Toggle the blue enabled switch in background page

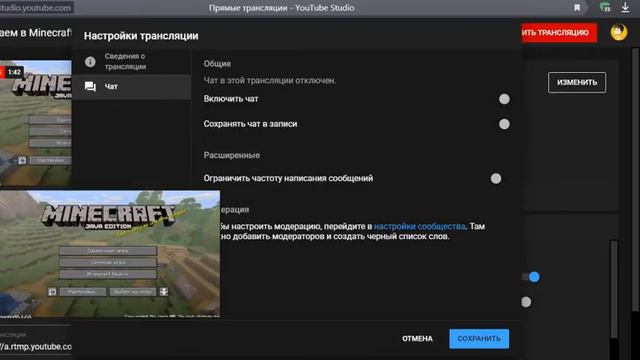[531, 277]
